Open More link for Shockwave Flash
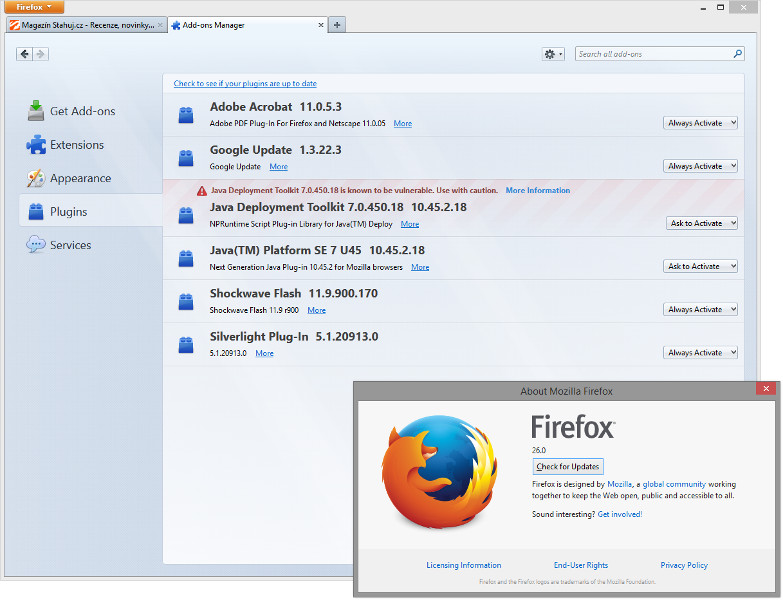 [x=317, y=310]
